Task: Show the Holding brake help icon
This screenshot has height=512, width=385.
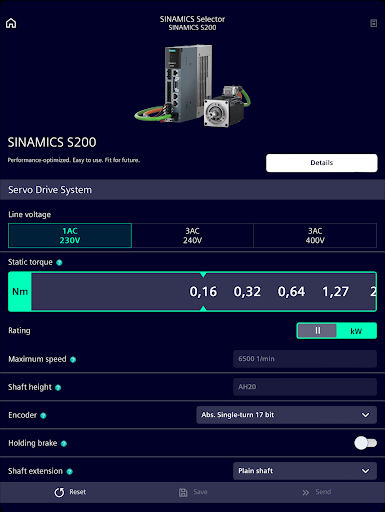Action: (x=64, y=443)
